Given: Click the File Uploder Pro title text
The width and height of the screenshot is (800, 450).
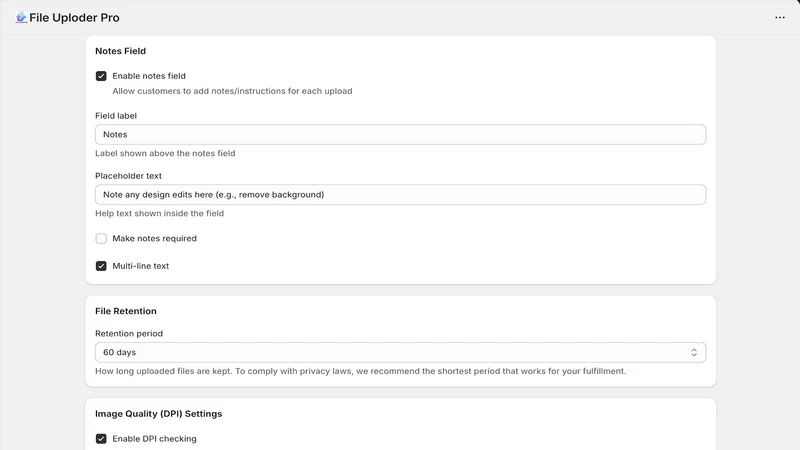Looking at the screenshot, I should (x=74, y=18).
